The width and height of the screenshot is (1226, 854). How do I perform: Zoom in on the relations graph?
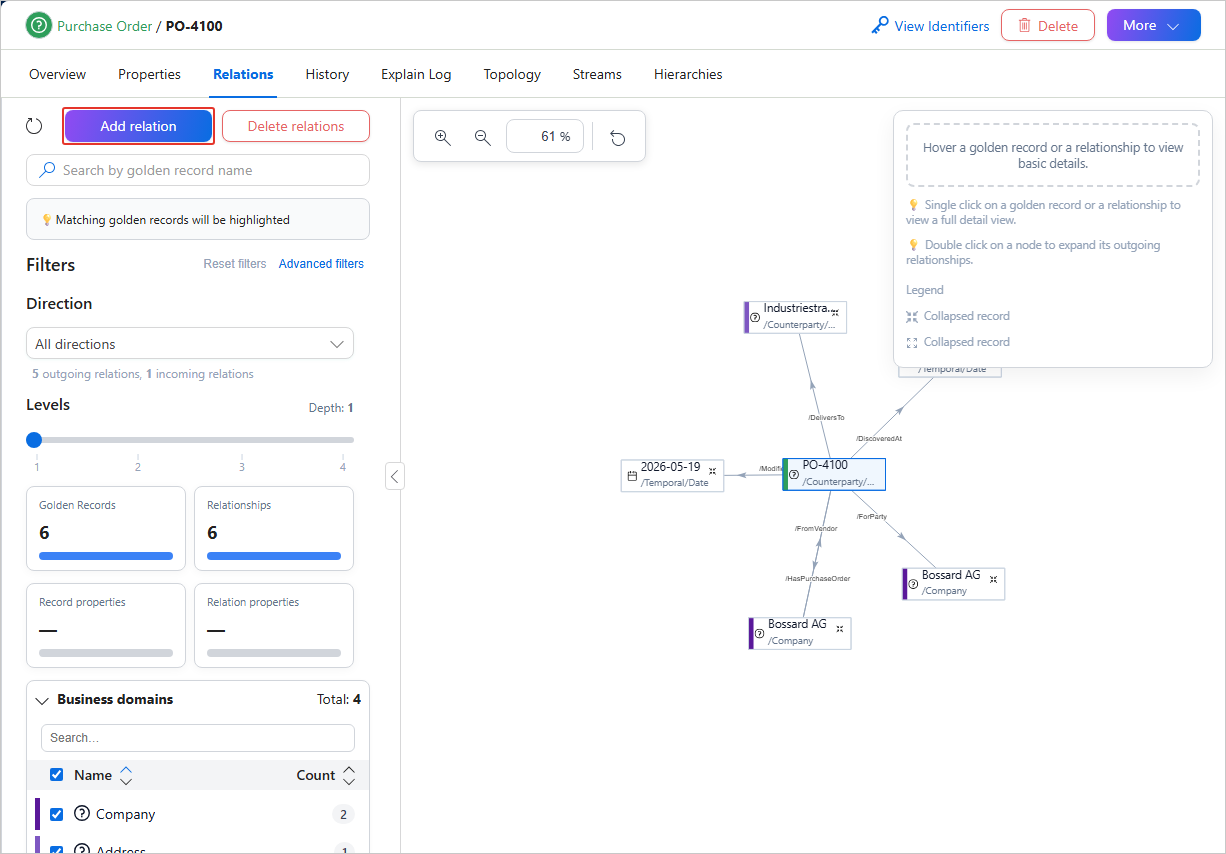pos(443,137)
